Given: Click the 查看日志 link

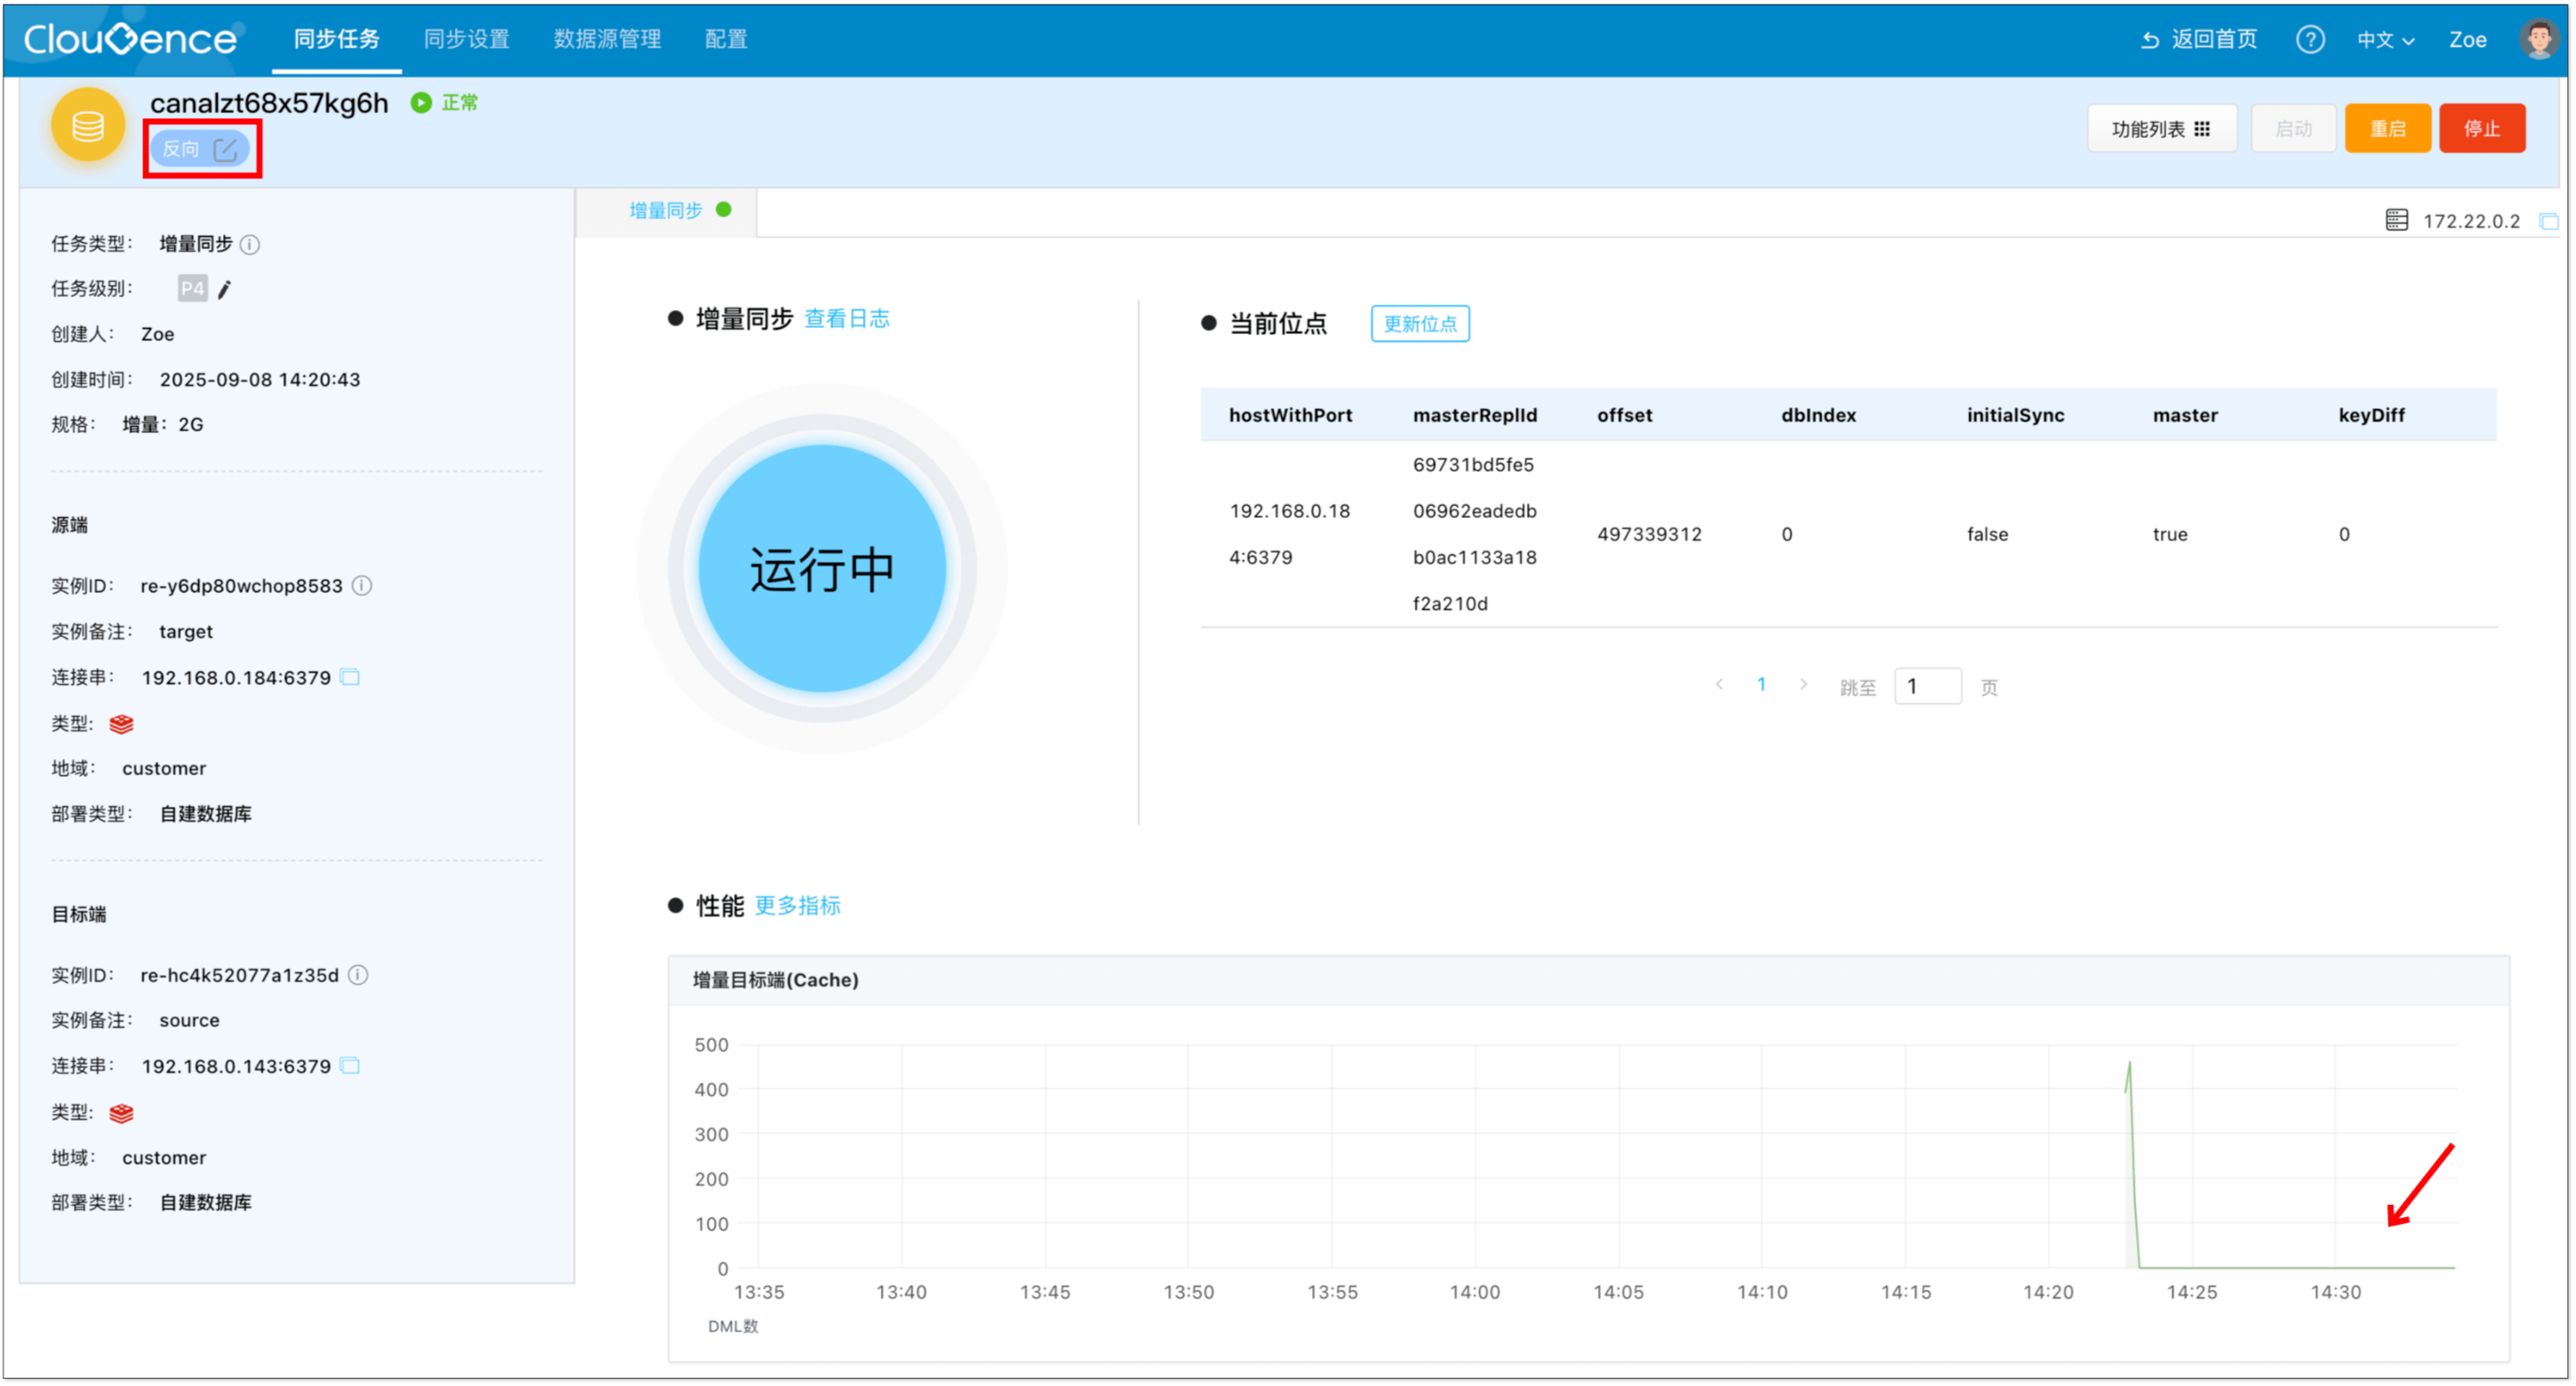Looking at the screenshot, I should (x=847, y=319).
